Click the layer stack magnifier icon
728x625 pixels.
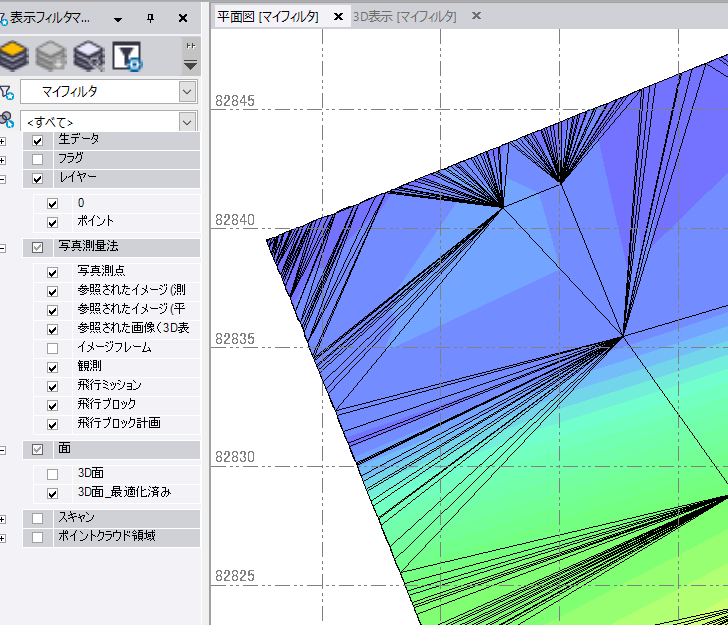88,55
